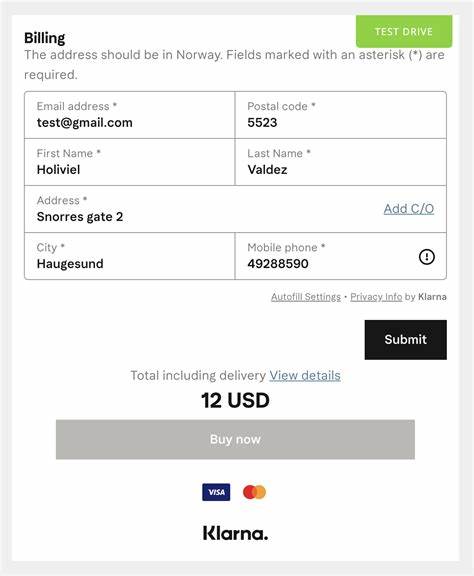Click the 12 USD total amount
Viewport: 474px width, 576px height.
pos(235,400)
